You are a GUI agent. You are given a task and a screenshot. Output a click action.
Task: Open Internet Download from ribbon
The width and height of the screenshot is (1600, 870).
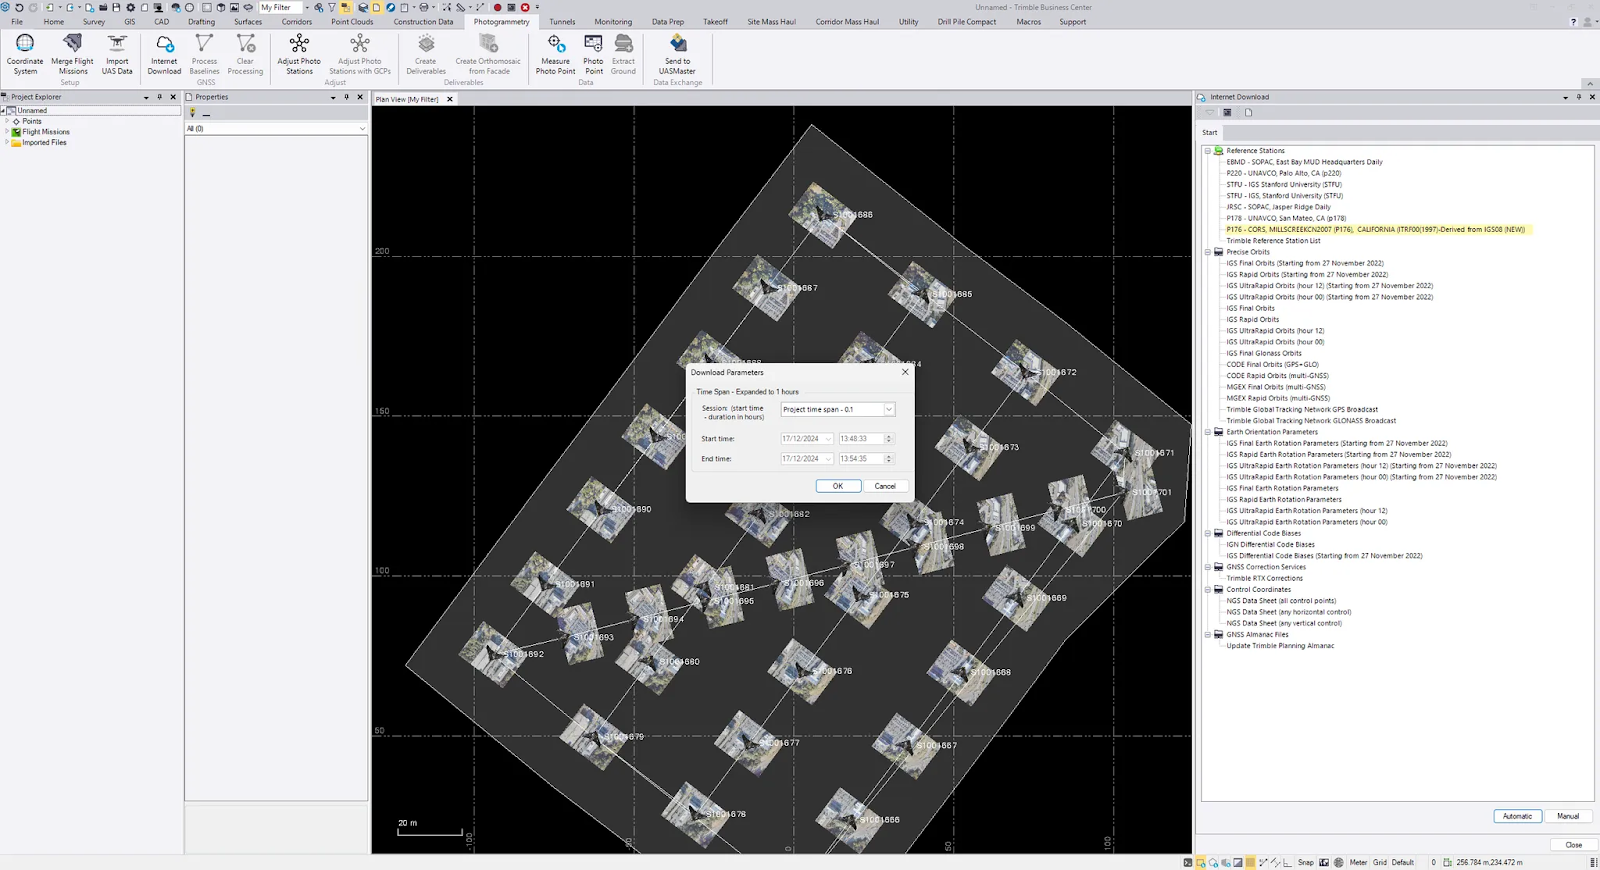point(164,53)
